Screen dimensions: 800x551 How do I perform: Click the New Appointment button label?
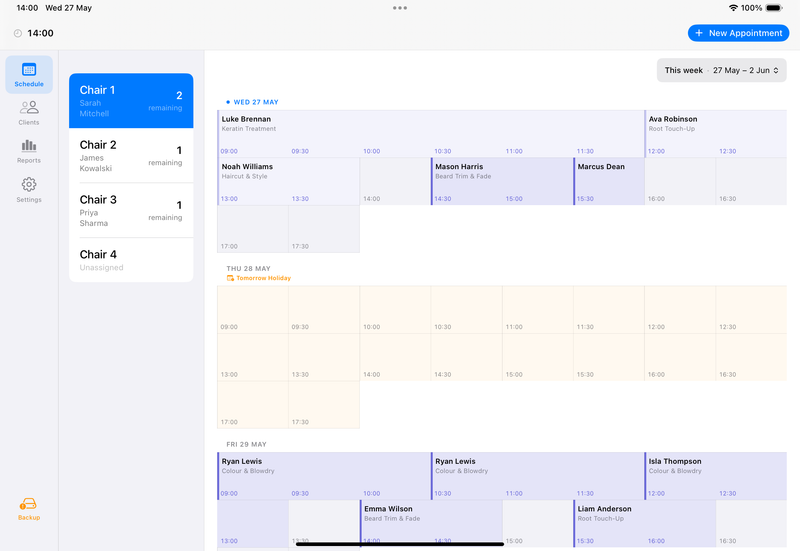pyautogui.click(x=745, y=33)
